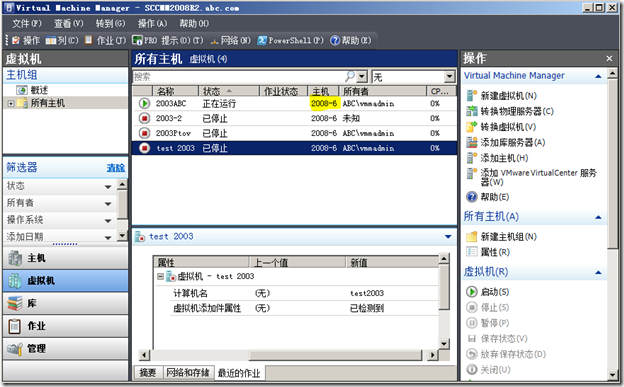Image resolution: width=624 pixels, height=387 pixels.
Task: Click the stopped icon of test 2003 row
Action: point(144,148)
